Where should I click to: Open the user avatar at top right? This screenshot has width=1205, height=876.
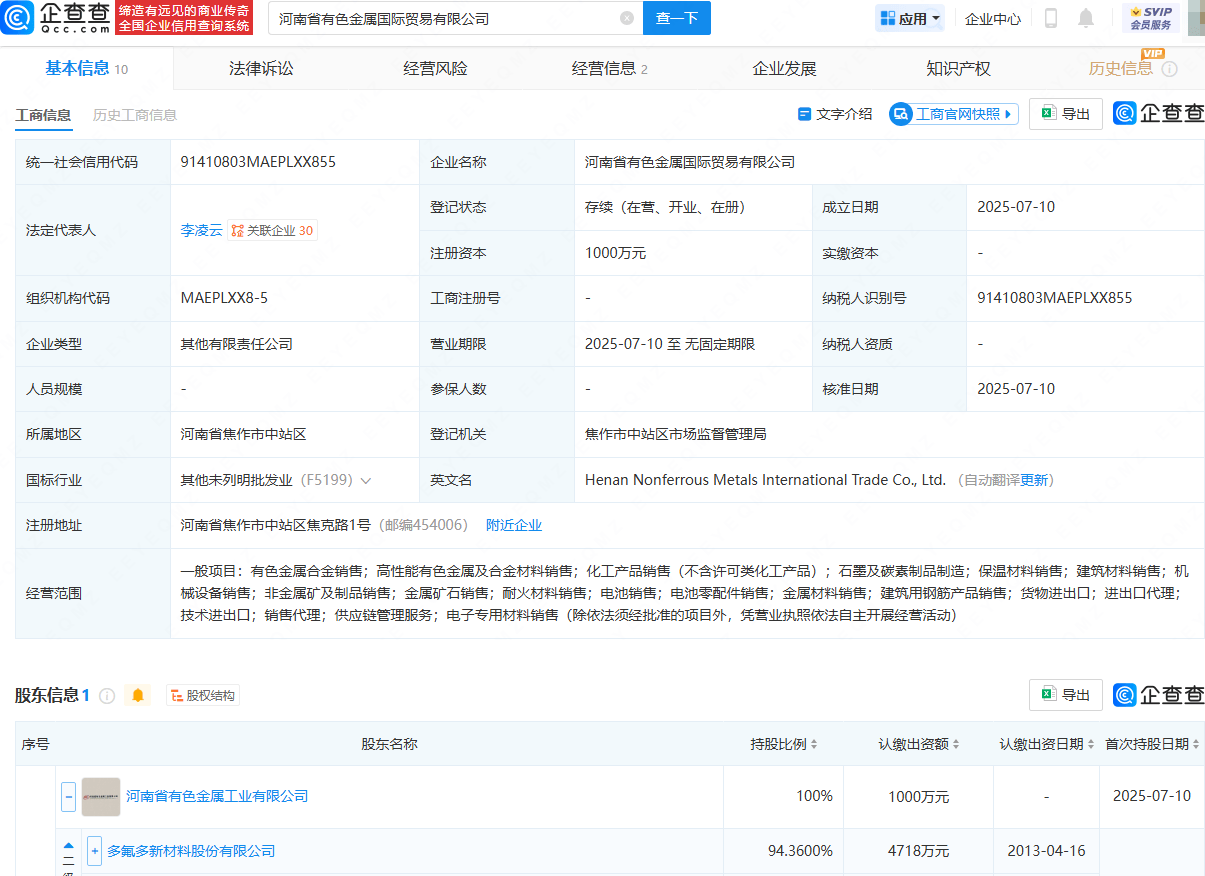1196,17
